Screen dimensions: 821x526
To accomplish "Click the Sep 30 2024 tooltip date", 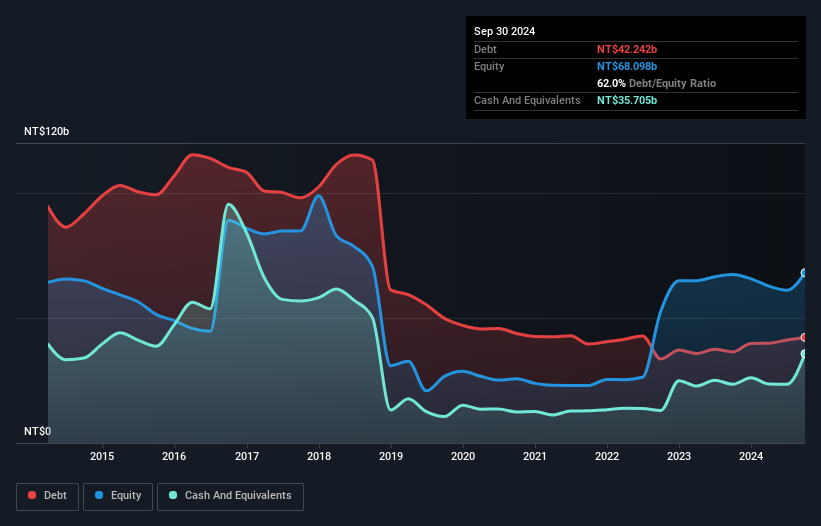I will tap(504, 31).
